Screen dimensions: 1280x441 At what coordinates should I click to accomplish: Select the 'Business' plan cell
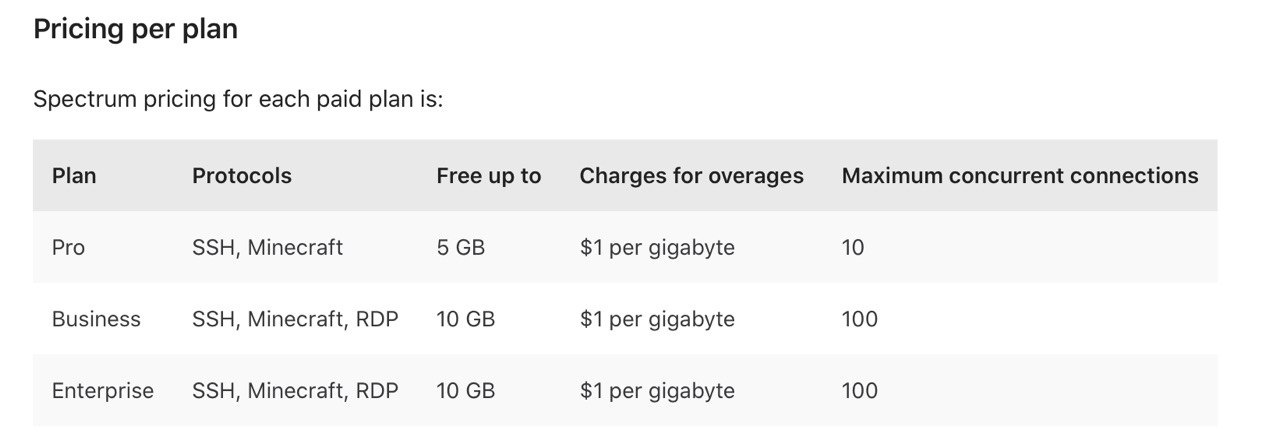pos(96,319)
